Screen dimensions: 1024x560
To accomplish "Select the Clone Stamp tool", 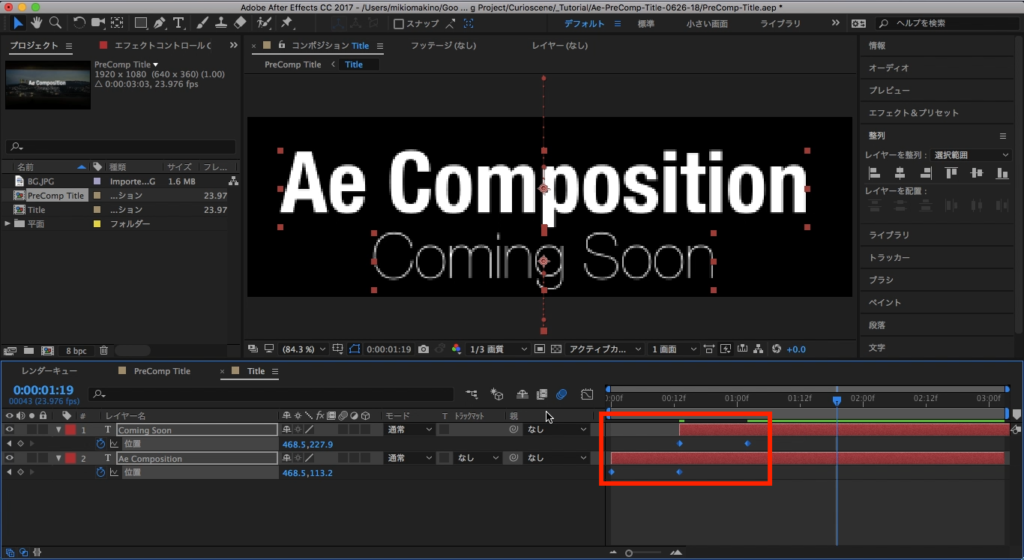I will (221, 23).
